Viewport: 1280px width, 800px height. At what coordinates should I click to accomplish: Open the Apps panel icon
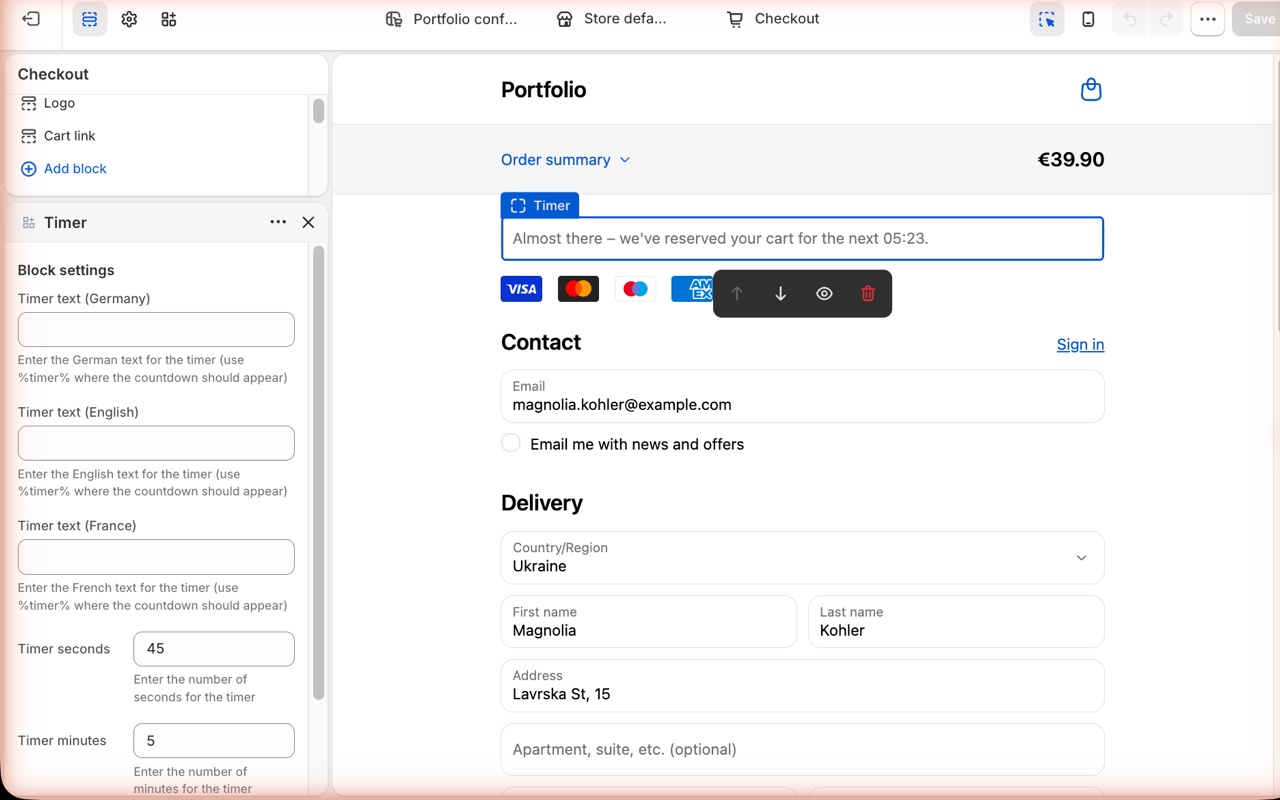[x=169, y=19]
